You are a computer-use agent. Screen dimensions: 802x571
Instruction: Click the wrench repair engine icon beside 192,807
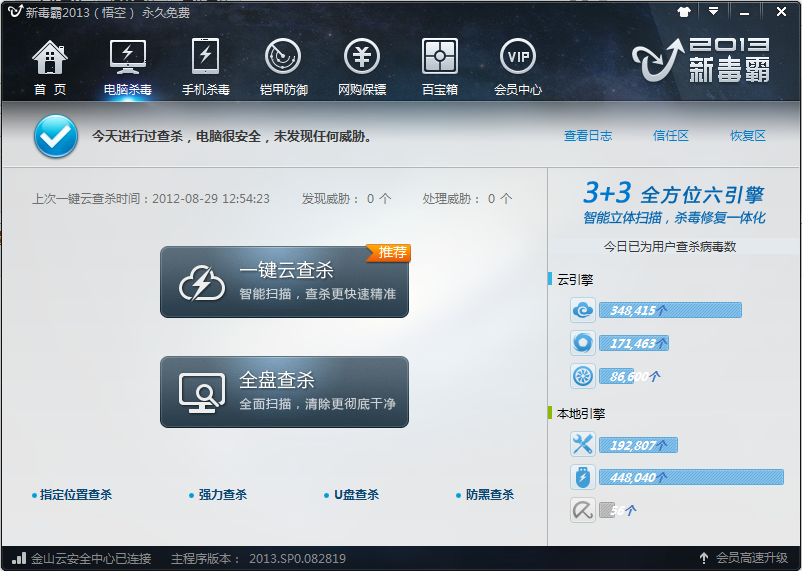(583, 444)
